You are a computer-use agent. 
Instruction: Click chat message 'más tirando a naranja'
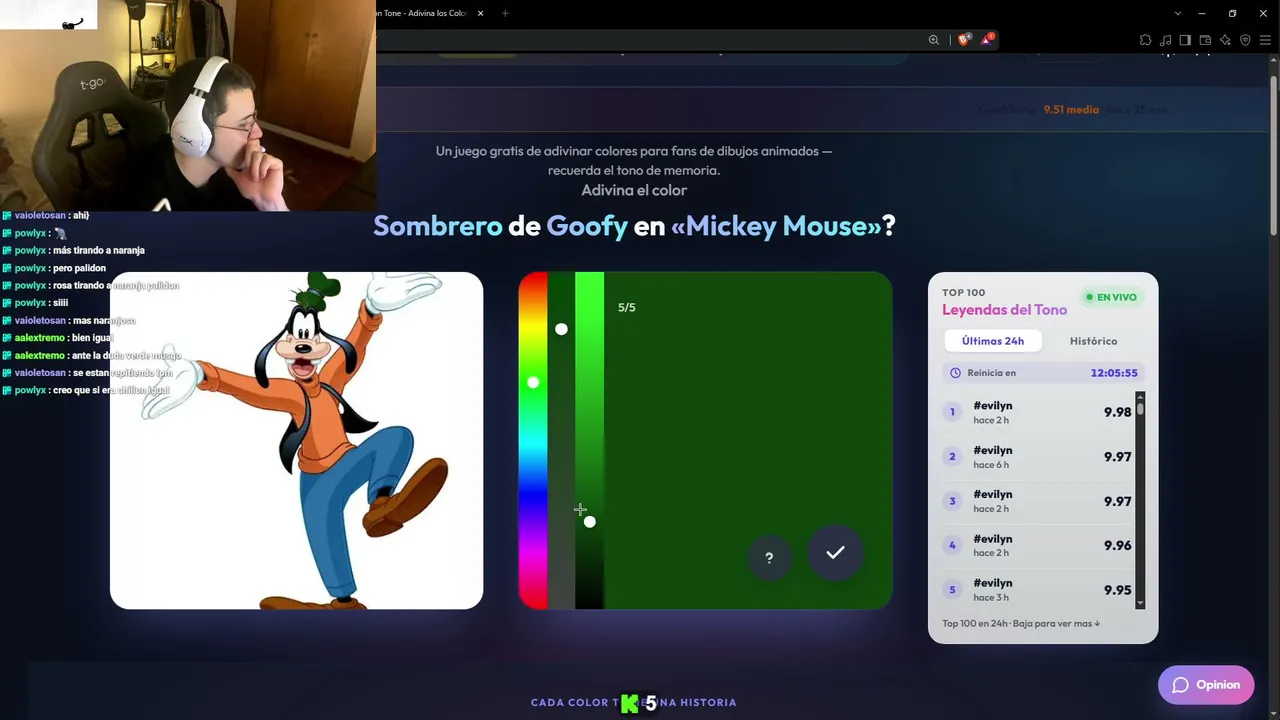pos(99,251)
